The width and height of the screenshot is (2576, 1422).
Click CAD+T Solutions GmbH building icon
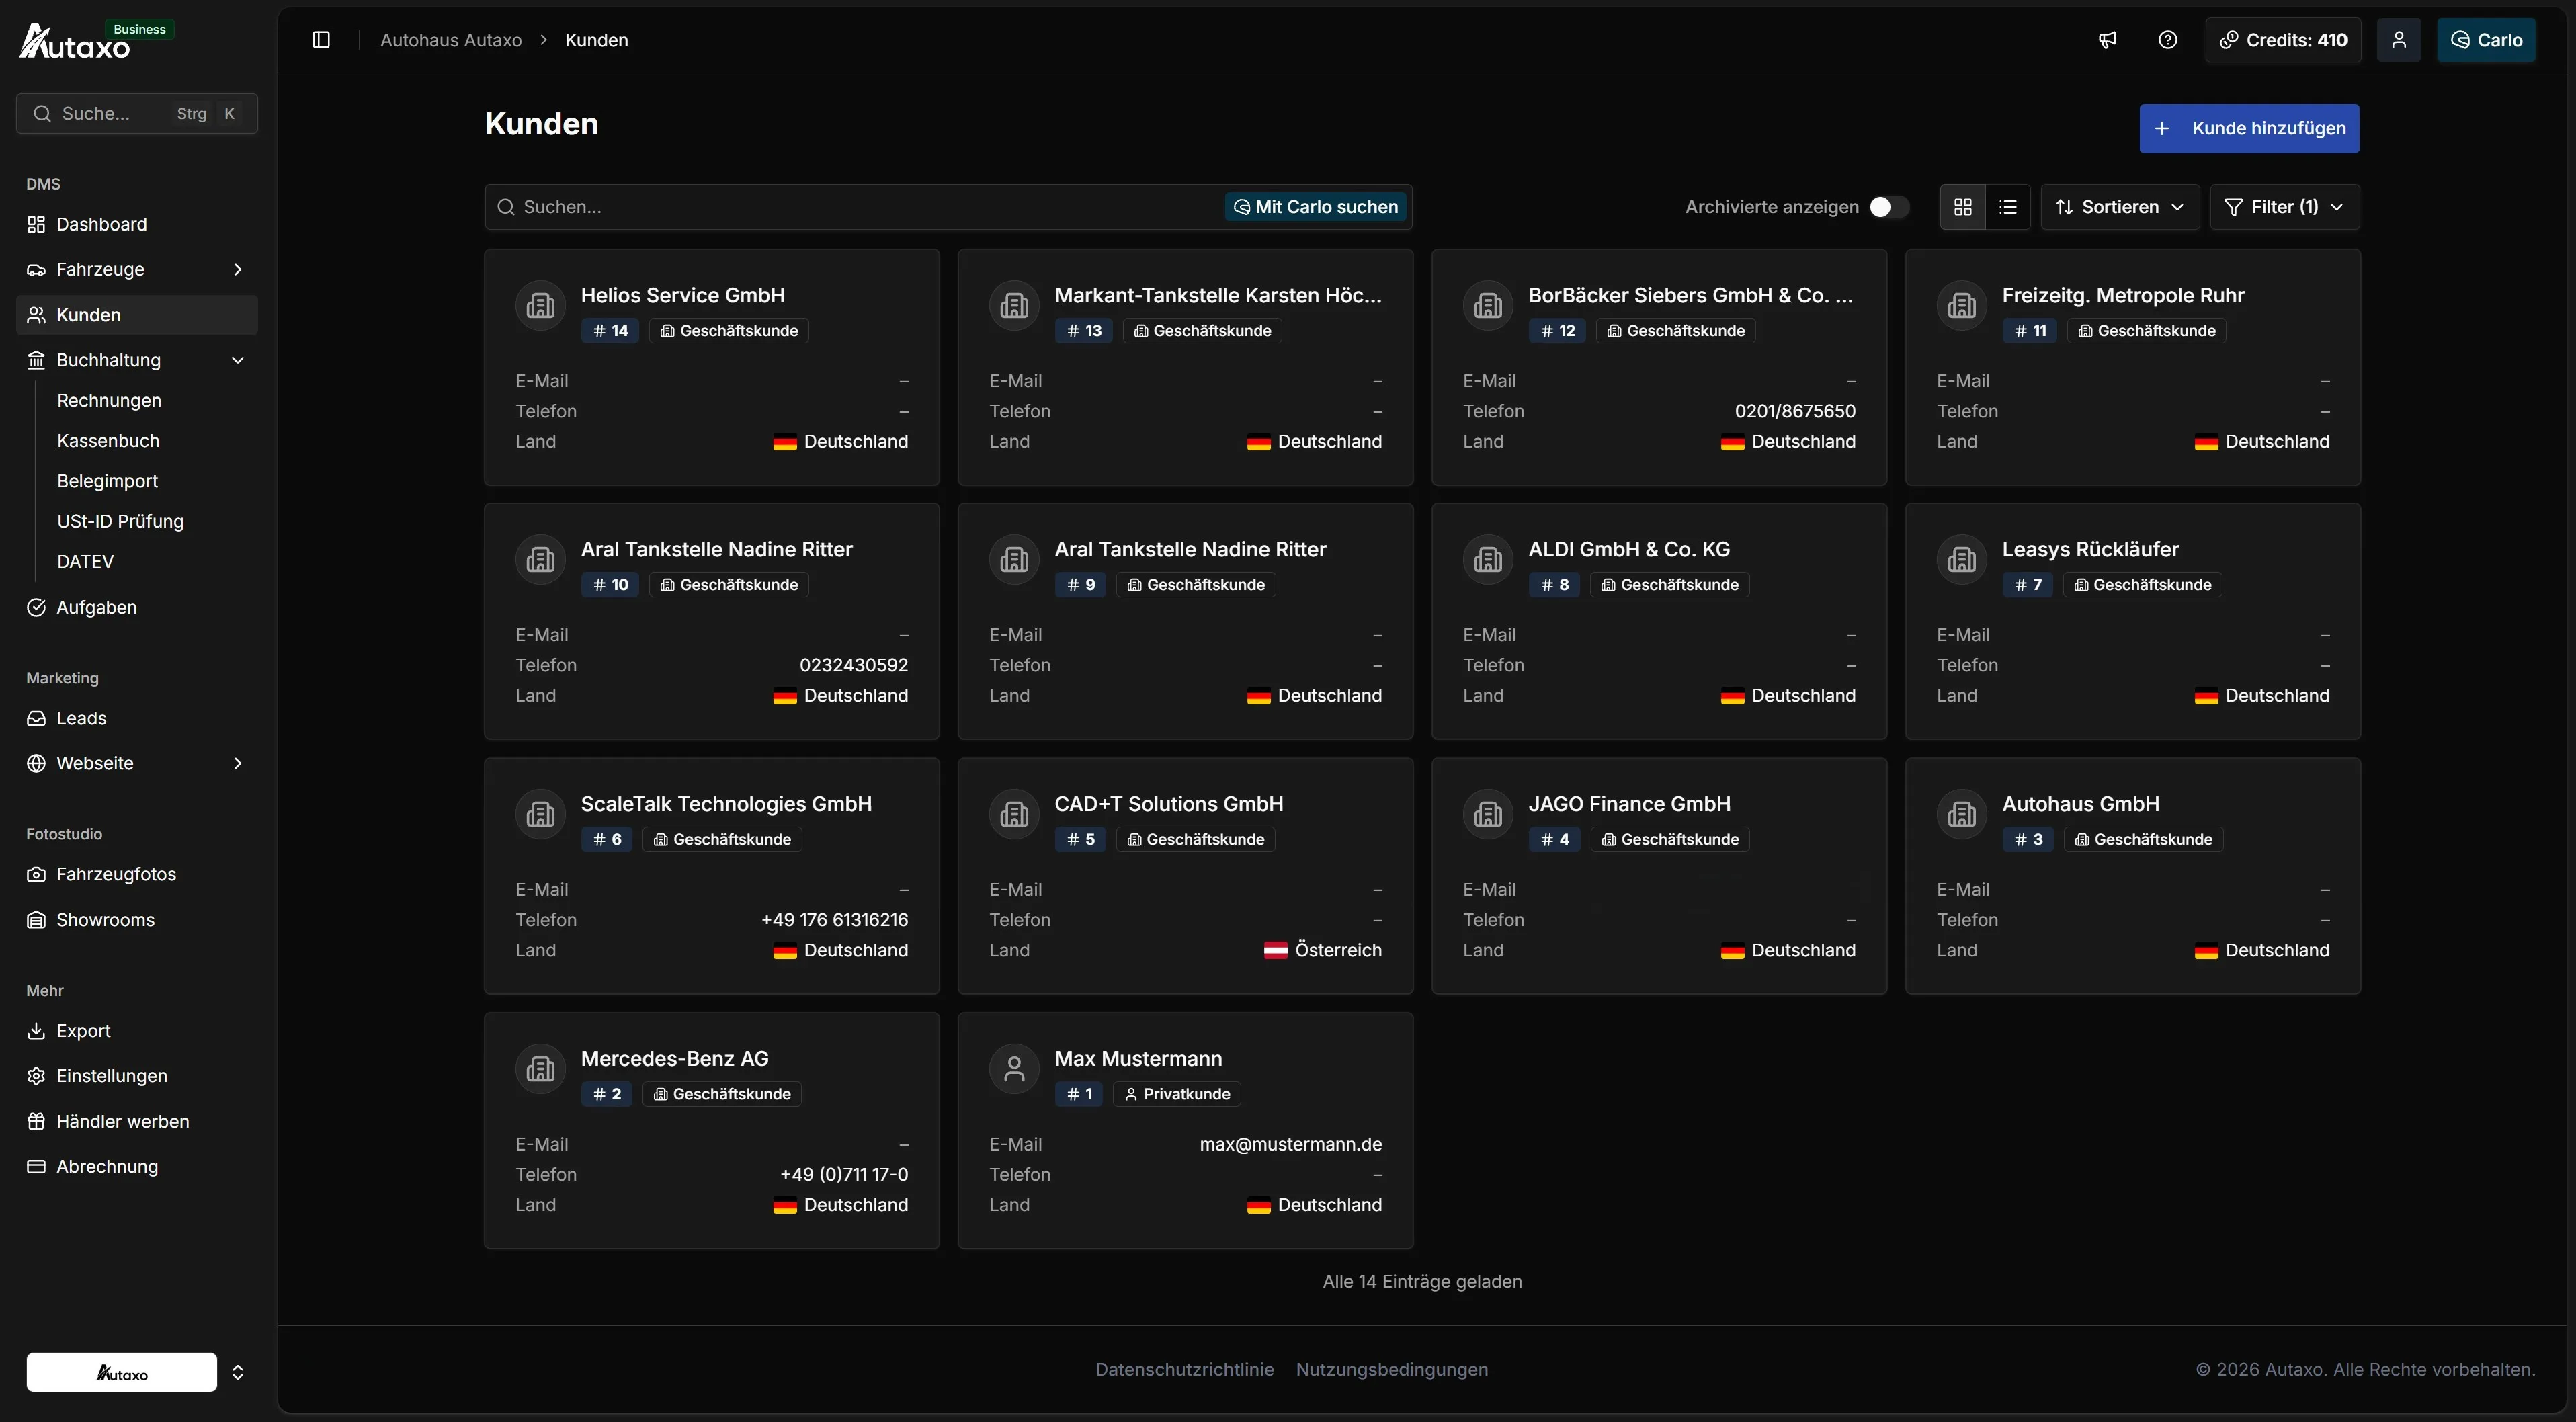[x=1014, y=814]
